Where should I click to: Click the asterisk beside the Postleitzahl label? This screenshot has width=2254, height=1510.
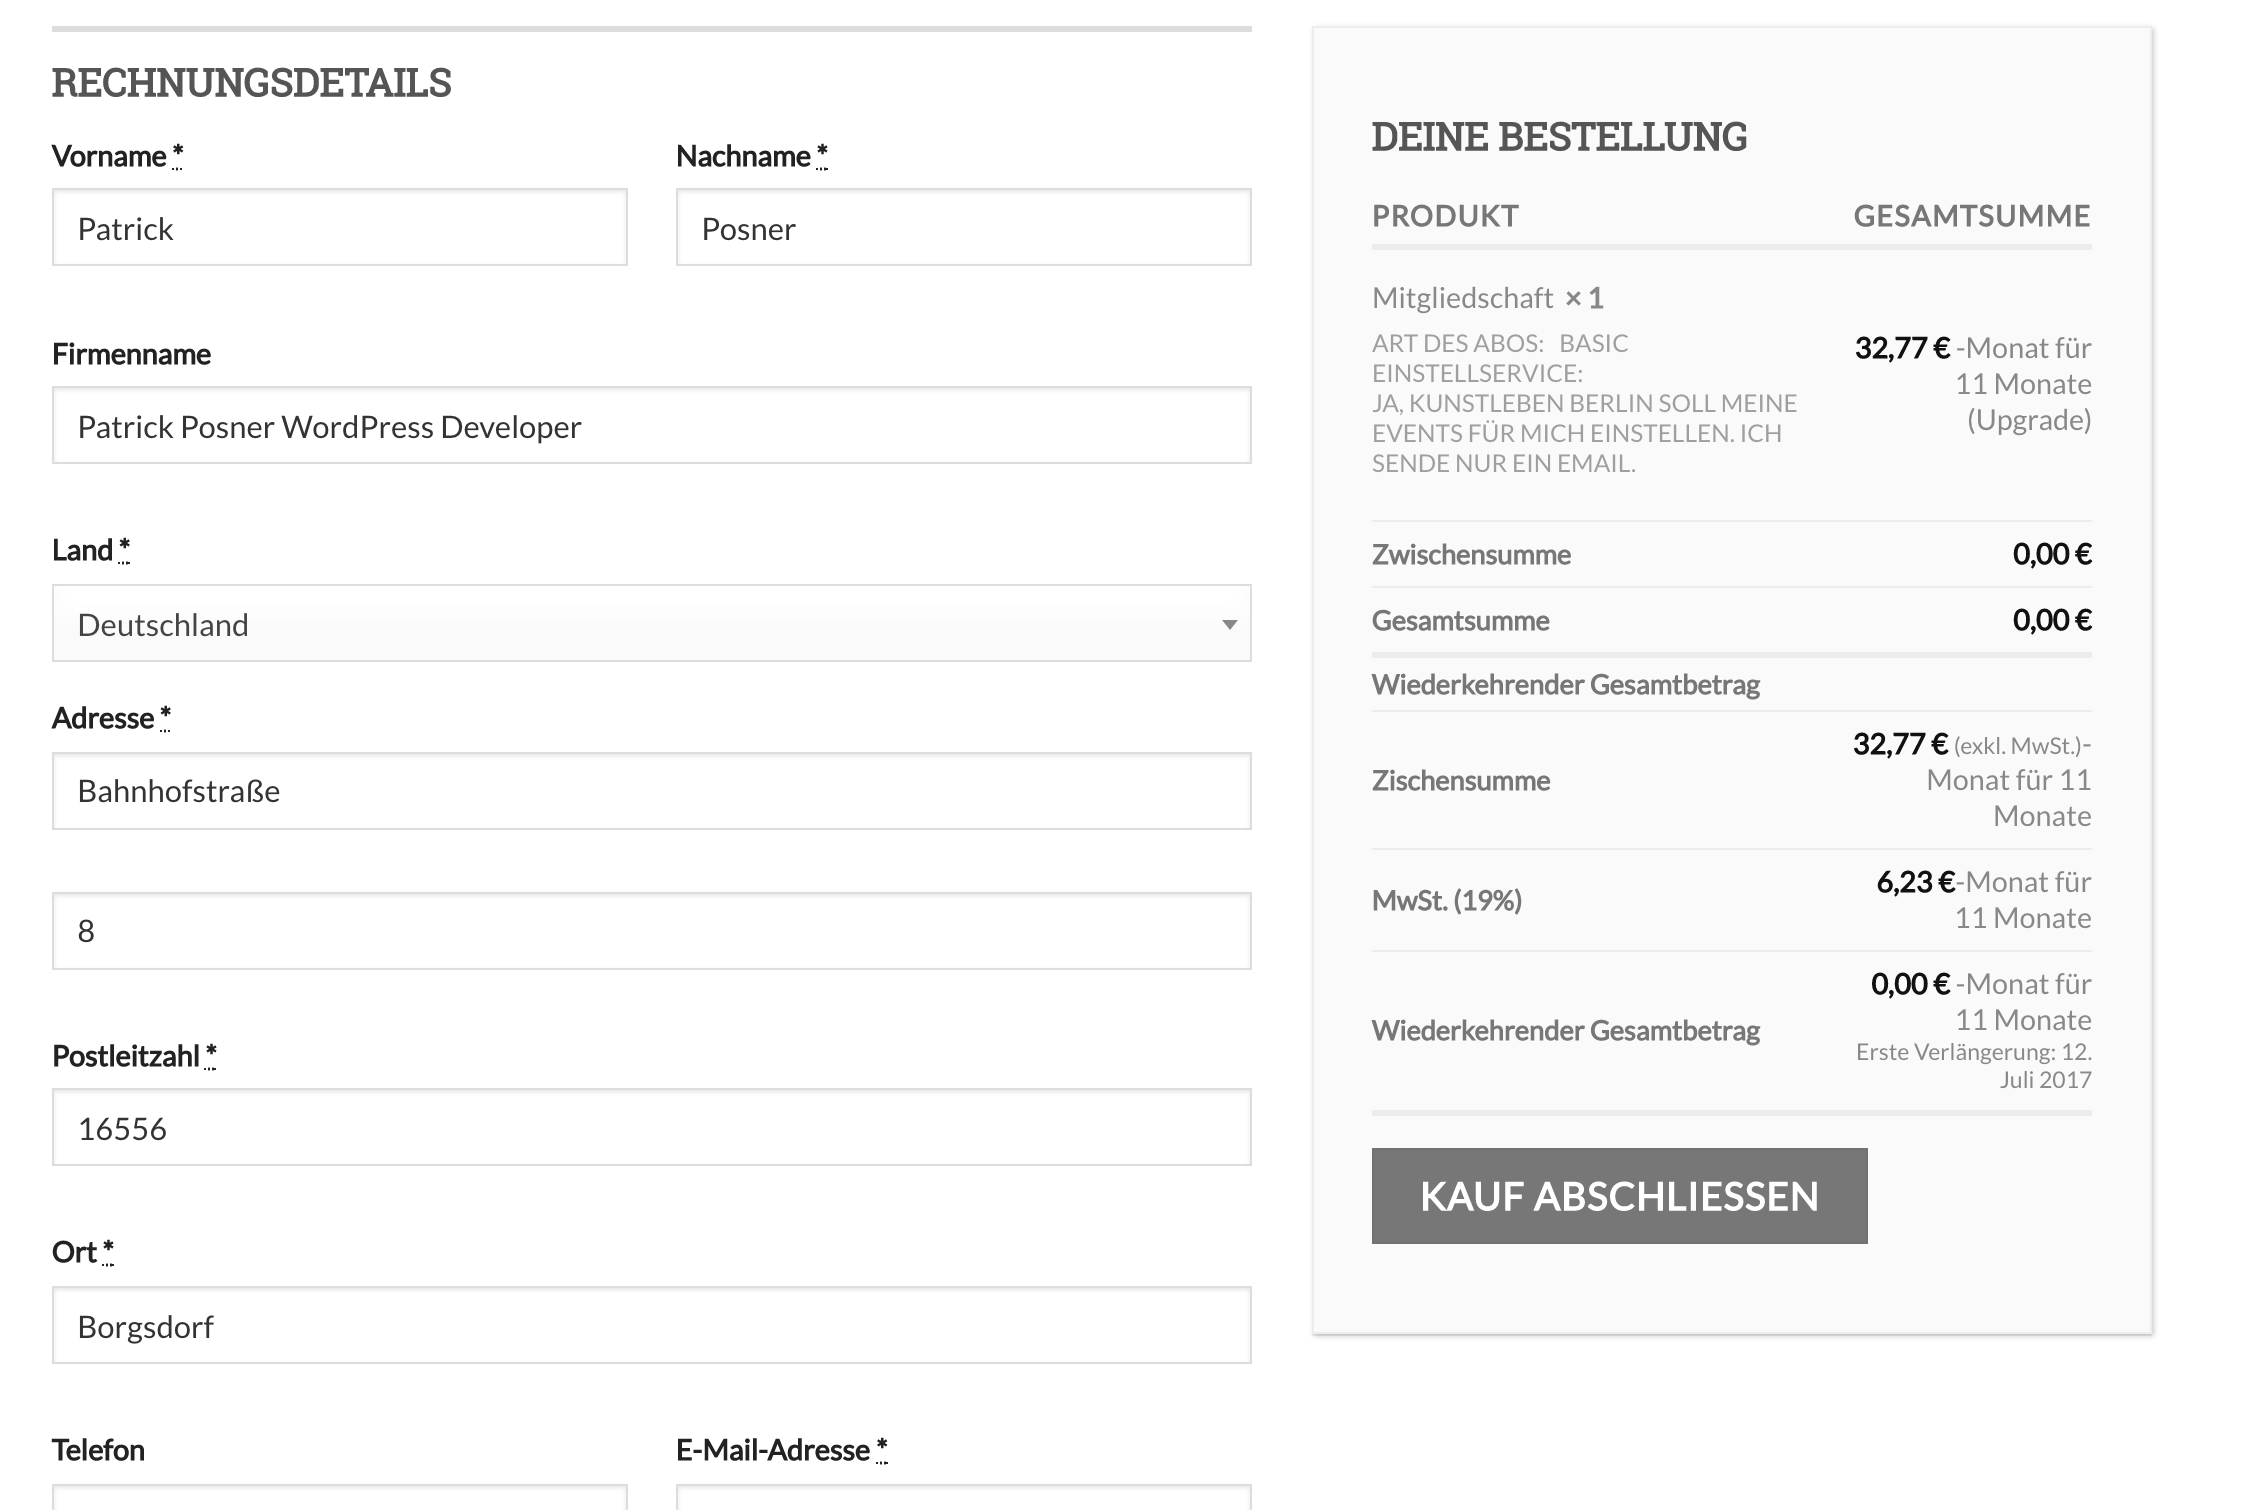[x=210, y=1055]
